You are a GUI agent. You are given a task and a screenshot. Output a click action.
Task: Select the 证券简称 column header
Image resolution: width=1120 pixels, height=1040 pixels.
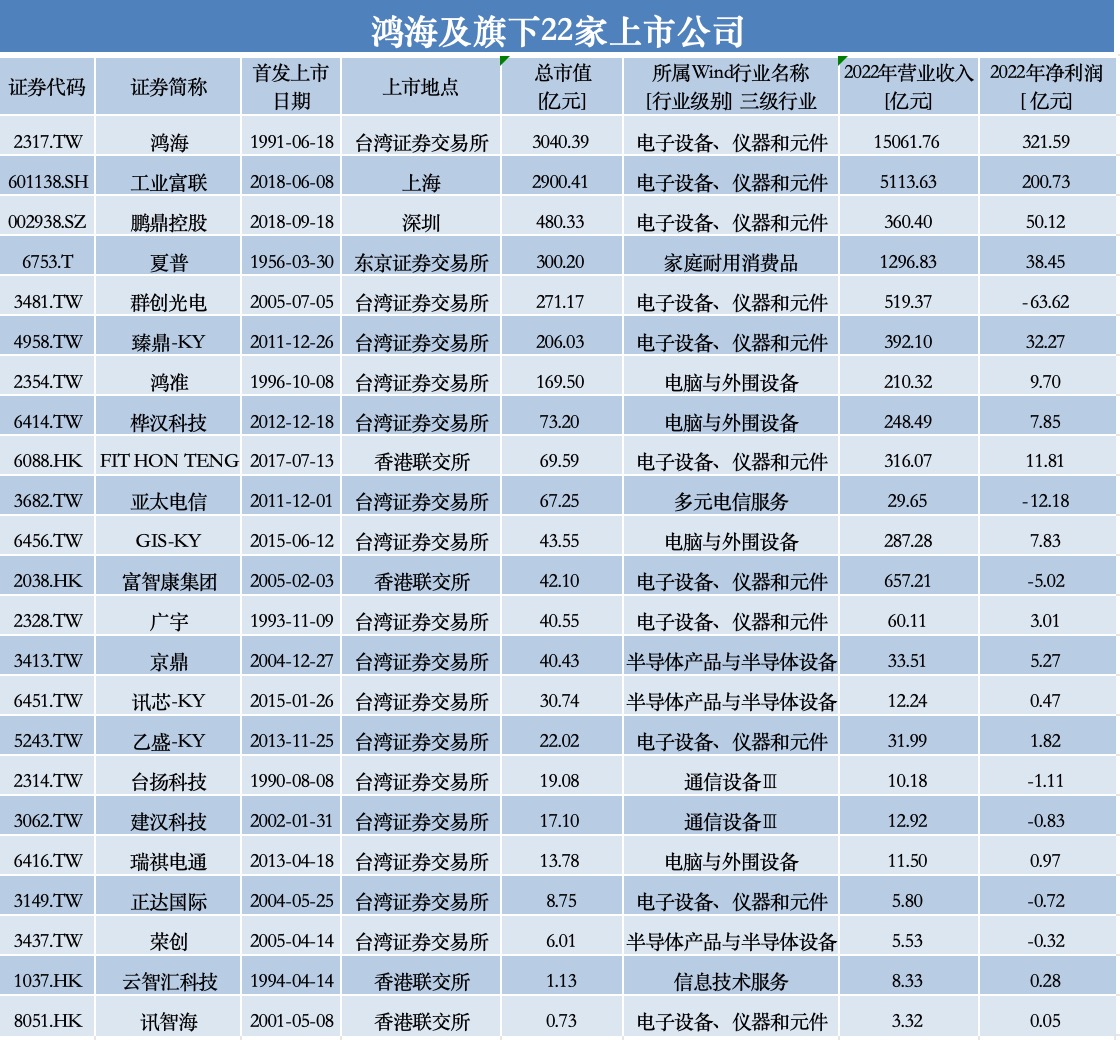[x=169, y=87]
